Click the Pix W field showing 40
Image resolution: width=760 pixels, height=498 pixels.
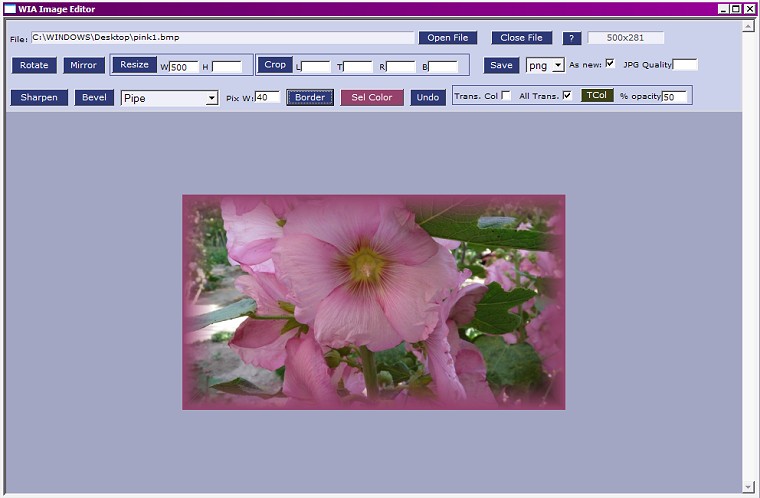(x=268, y=97)
